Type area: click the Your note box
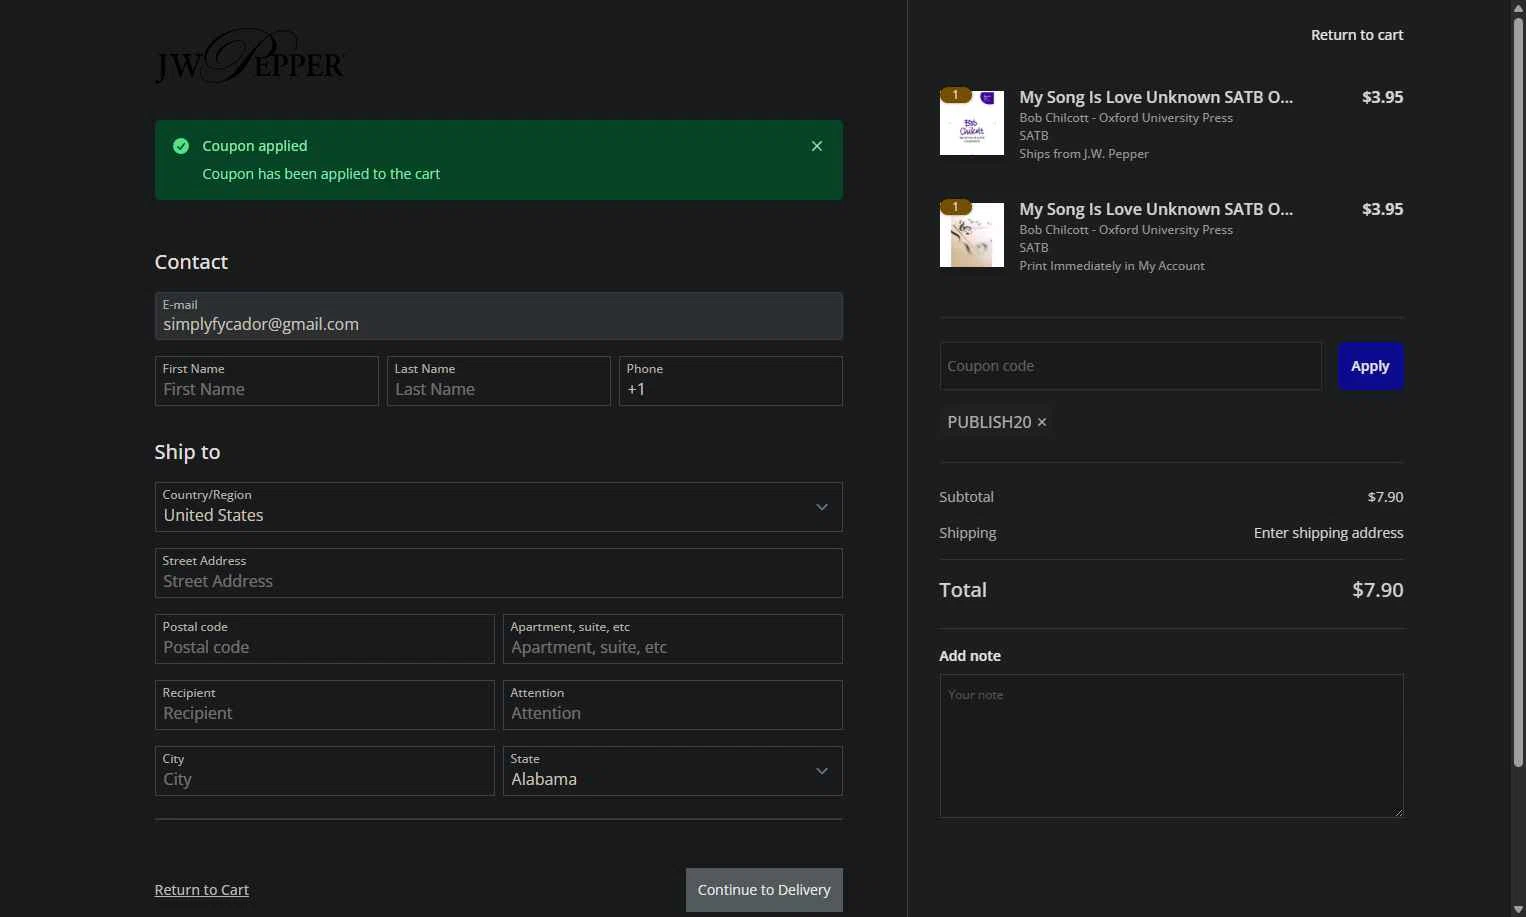Screen dimensions: 1526x917 click(x=1171, y=746)
